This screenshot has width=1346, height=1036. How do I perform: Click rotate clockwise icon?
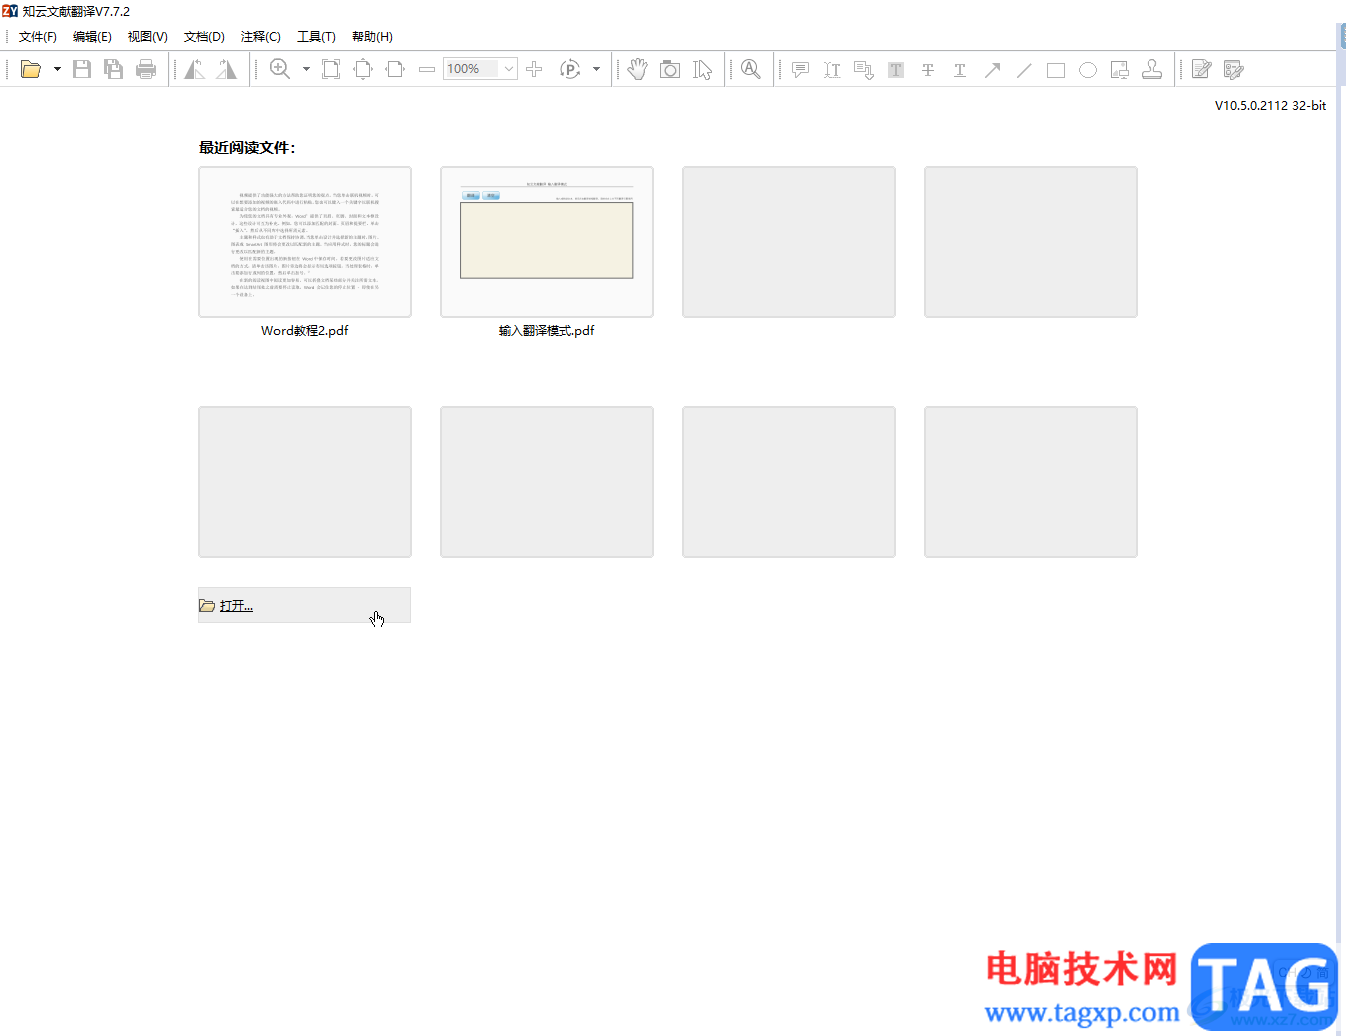click(x=227, y=69)
